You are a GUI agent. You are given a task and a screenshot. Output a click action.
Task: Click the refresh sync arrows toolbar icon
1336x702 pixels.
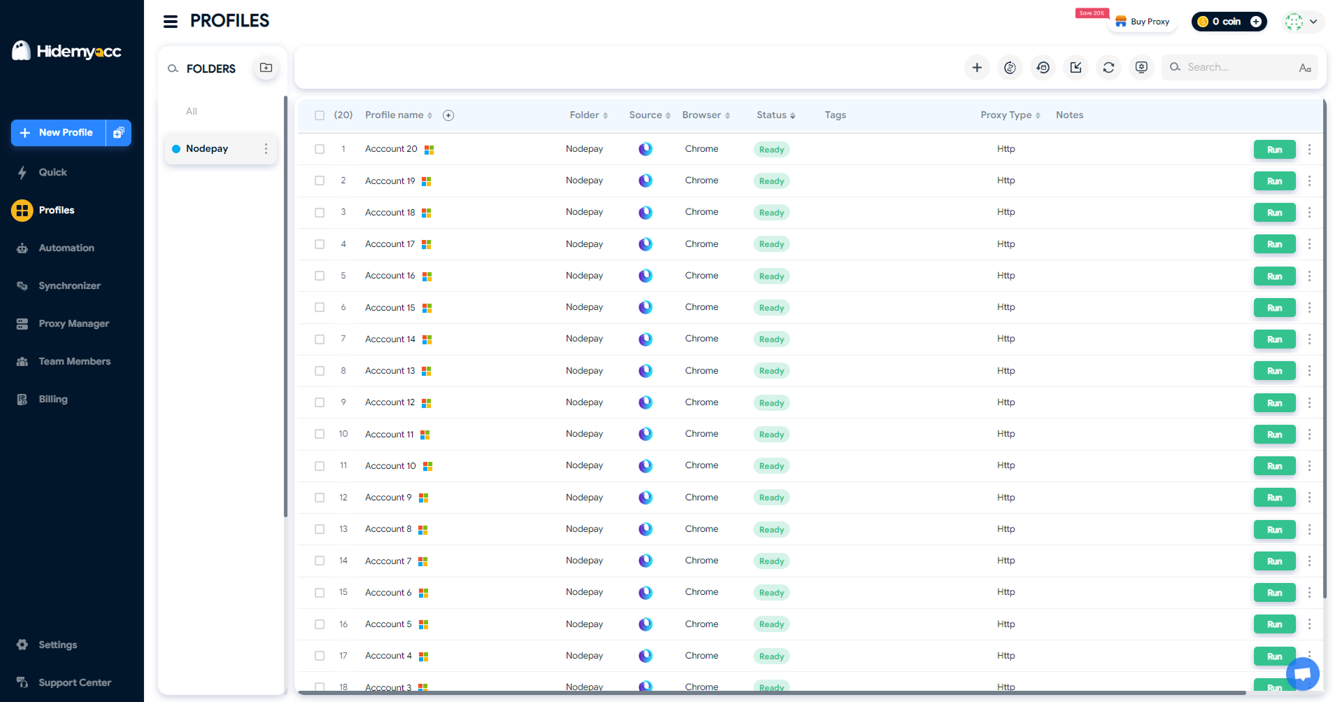1108,68
